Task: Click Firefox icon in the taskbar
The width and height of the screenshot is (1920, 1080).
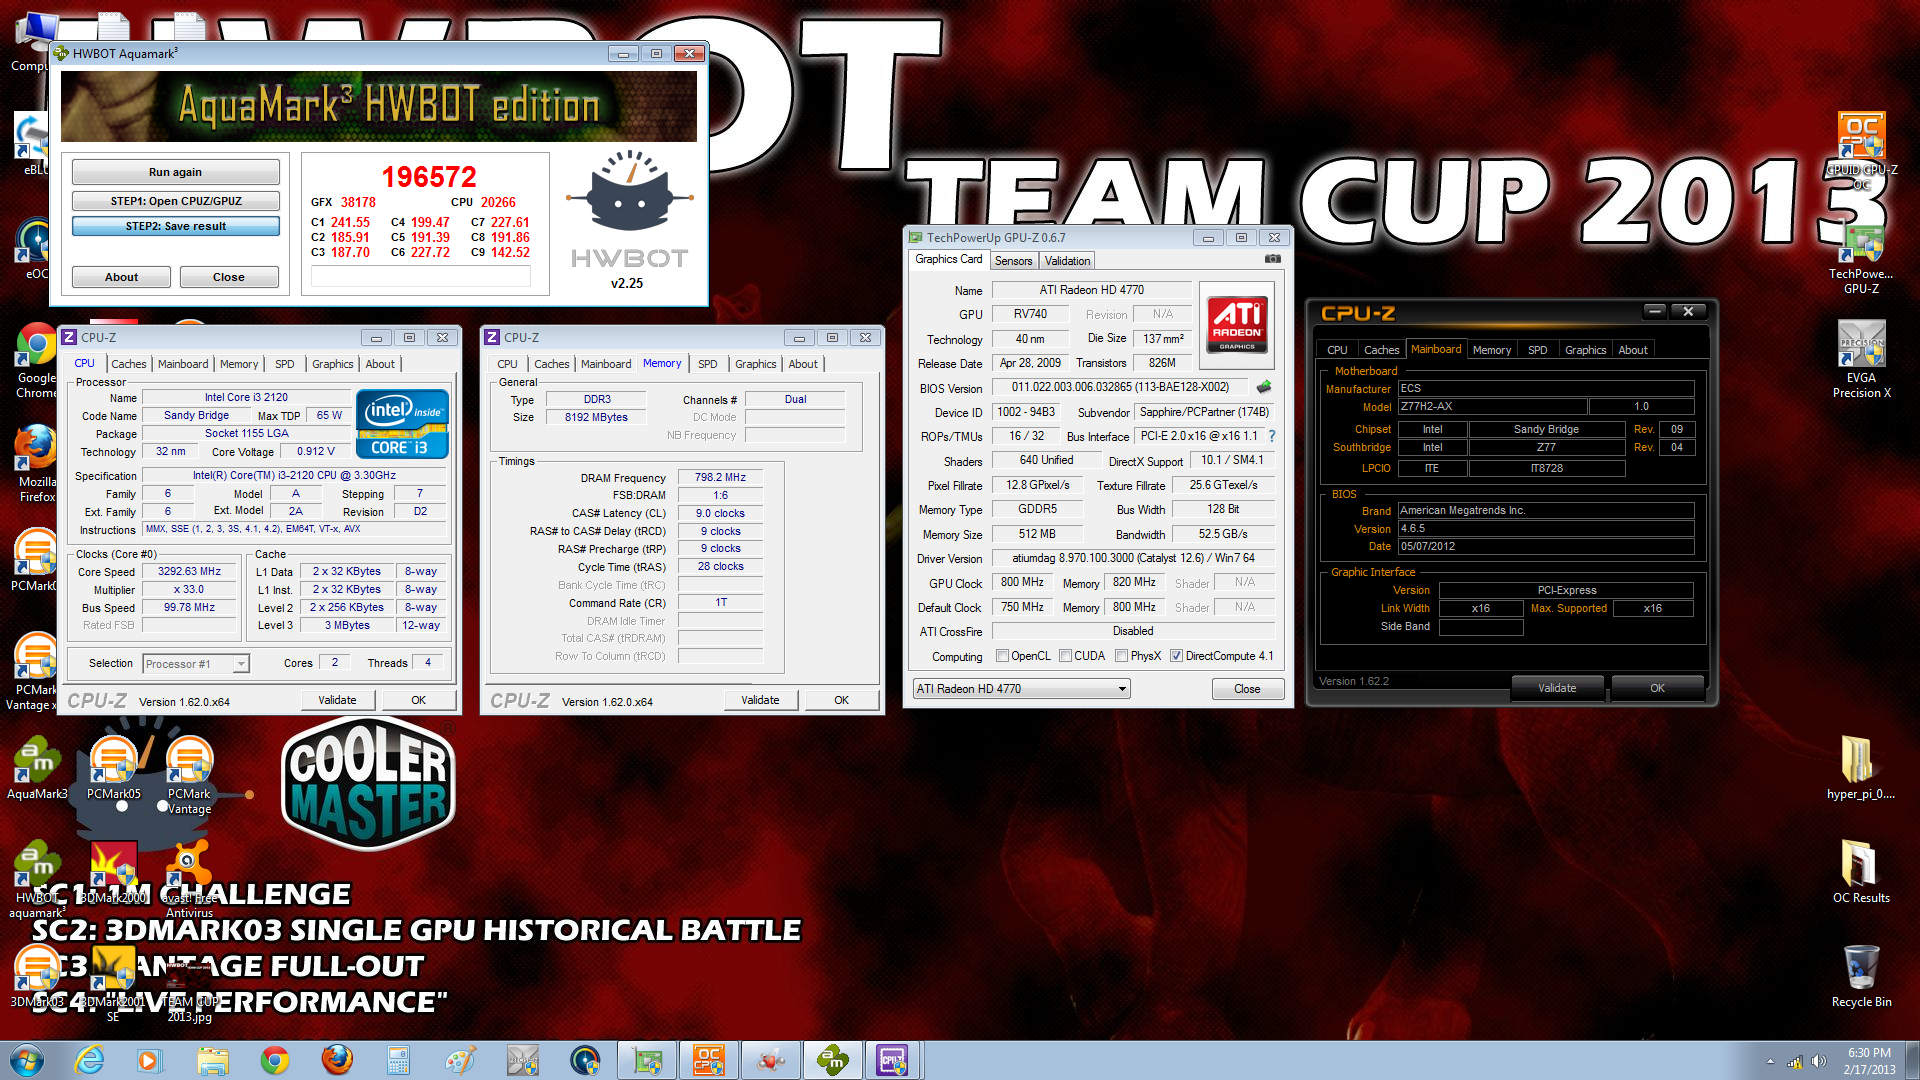Action: (x=337, y=1060)
